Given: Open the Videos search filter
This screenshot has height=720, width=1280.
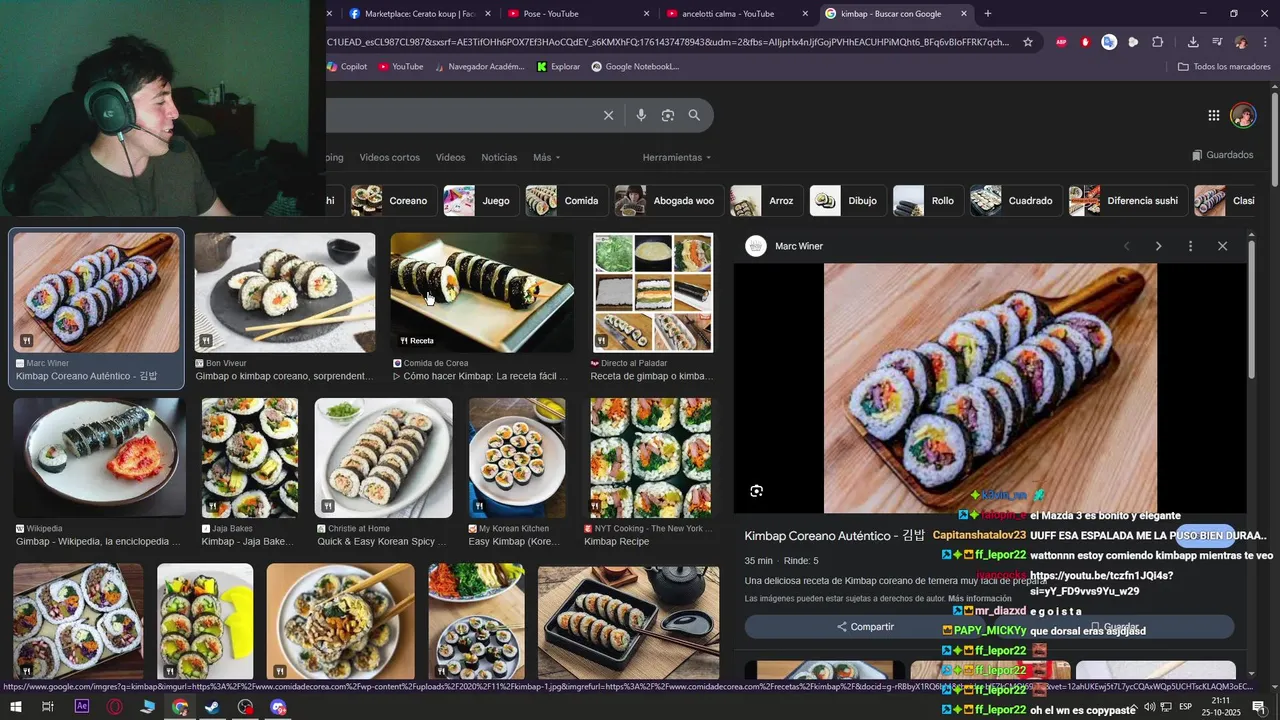Looking at the screenshot, I should coord(450,157).
